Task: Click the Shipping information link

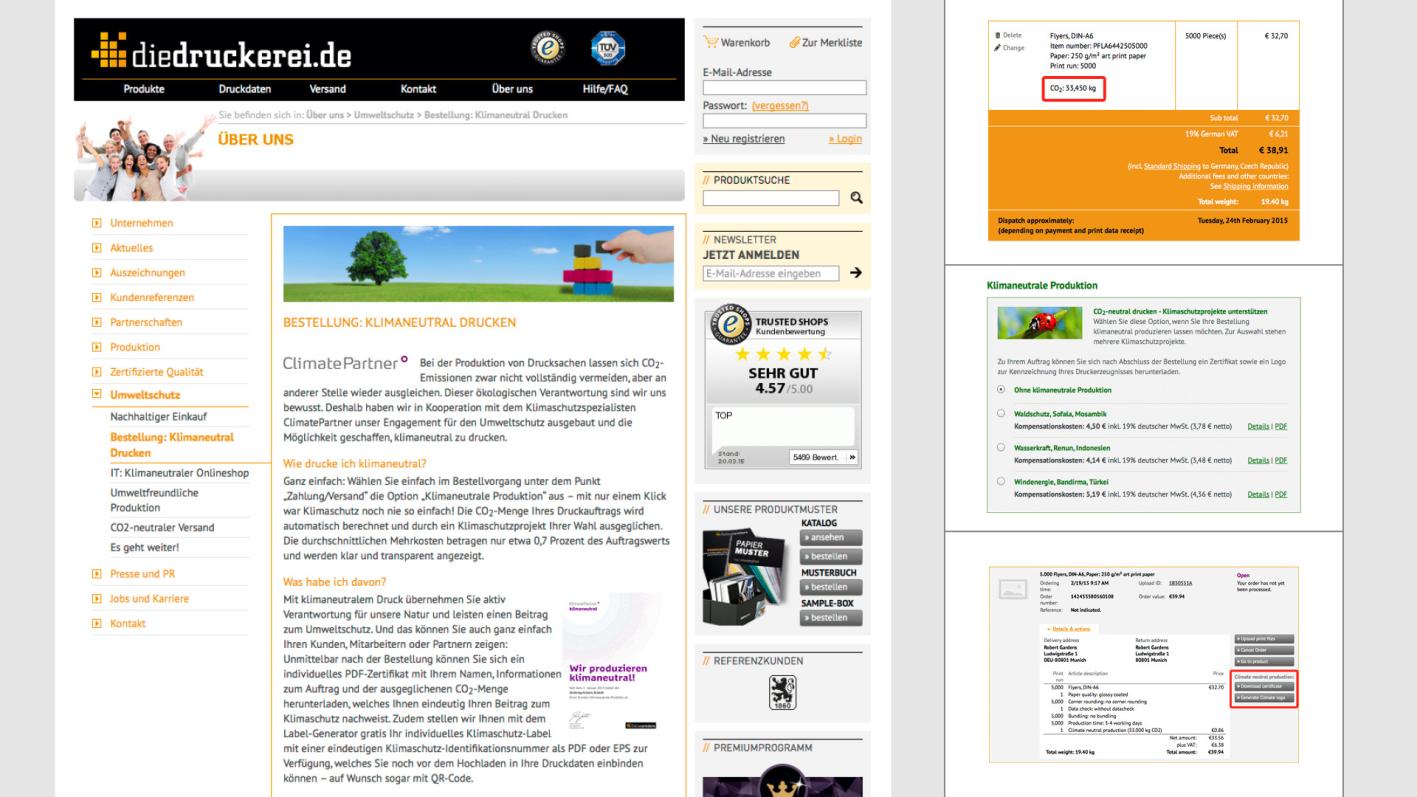Action: coord(1255,187)
